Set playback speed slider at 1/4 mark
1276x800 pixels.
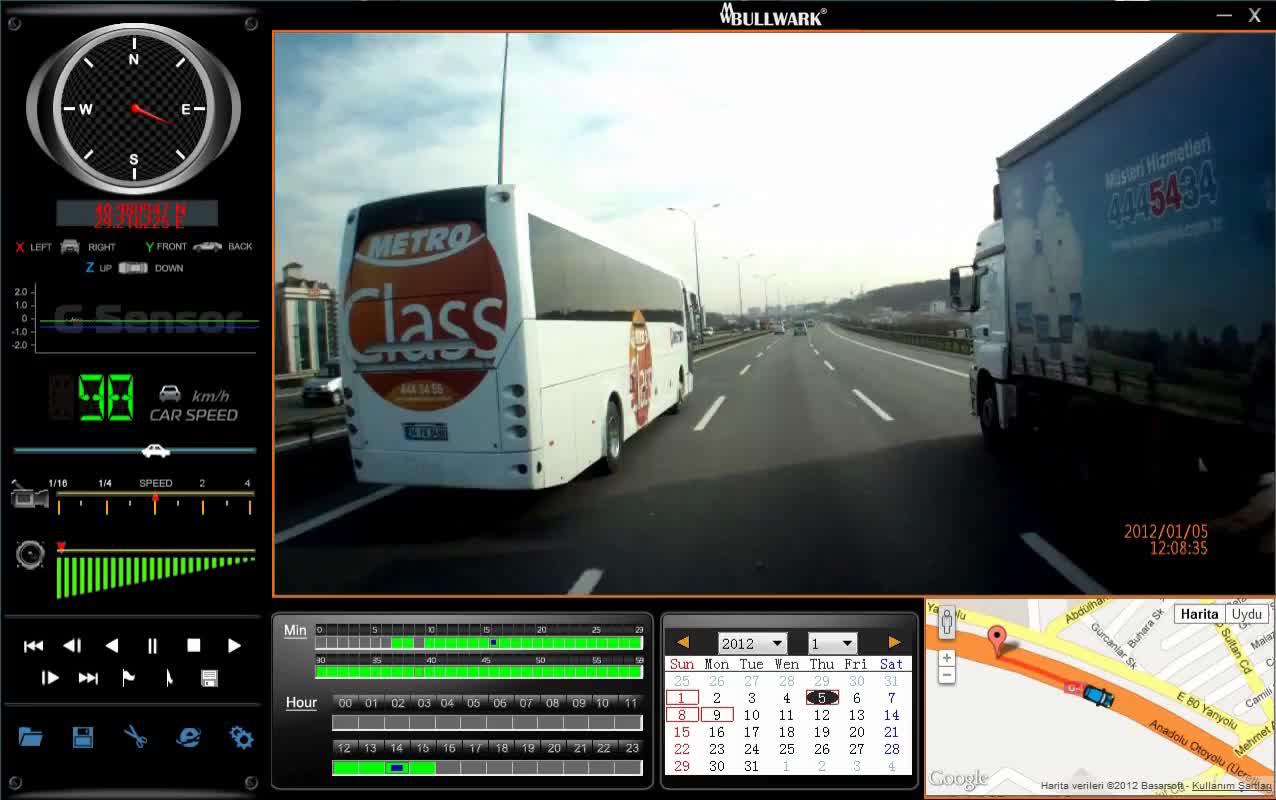[106, 507]
